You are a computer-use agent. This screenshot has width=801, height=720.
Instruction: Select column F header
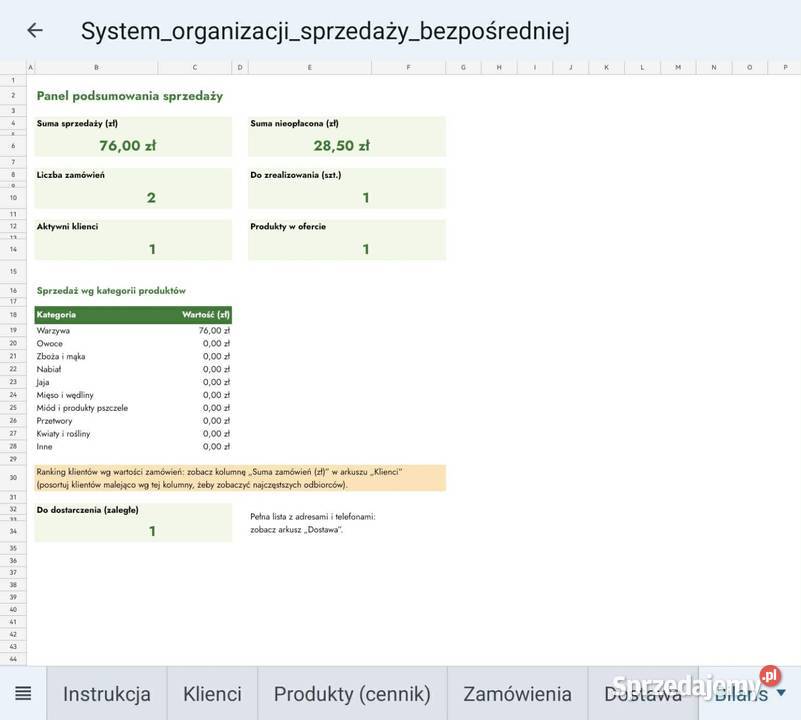pos(408,67)
